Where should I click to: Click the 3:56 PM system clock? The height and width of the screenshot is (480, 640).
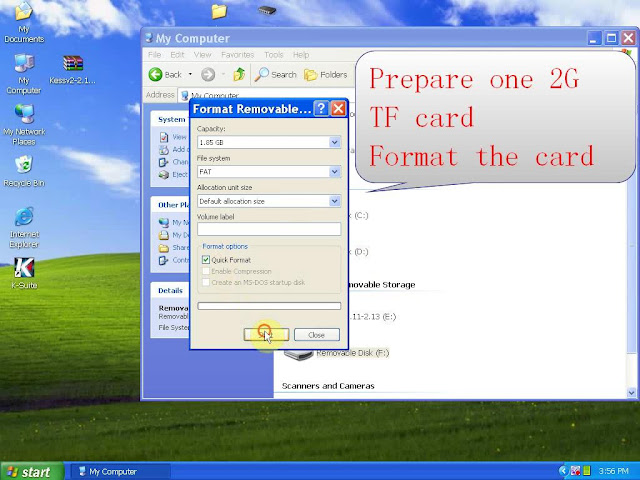(x=613, y=471)
